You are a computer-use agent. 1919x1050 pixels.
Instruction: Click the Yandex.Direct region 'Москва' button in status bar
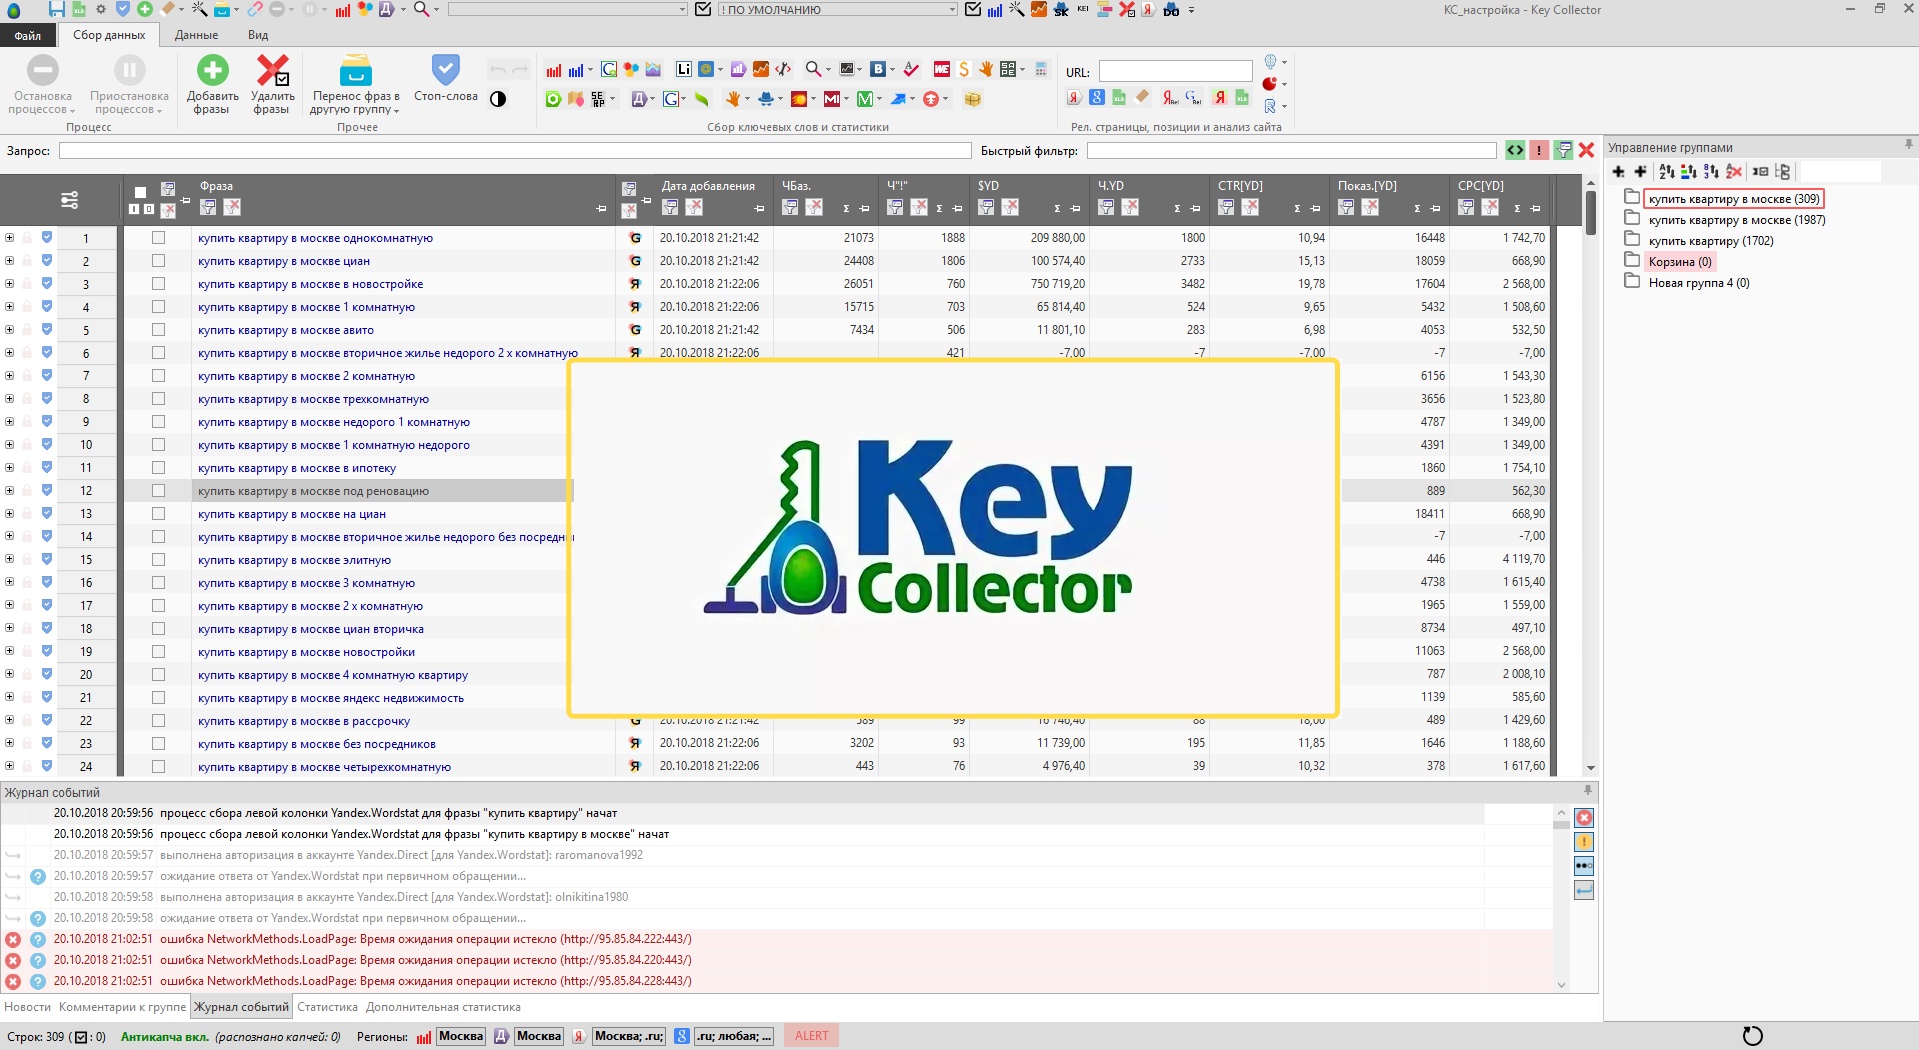click(539, 1036)
